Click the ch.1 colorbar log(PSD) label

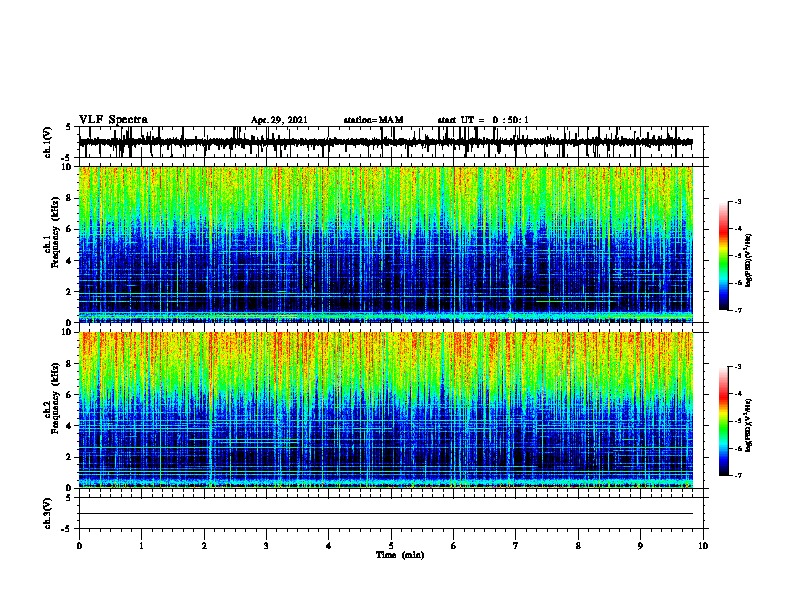748,260
